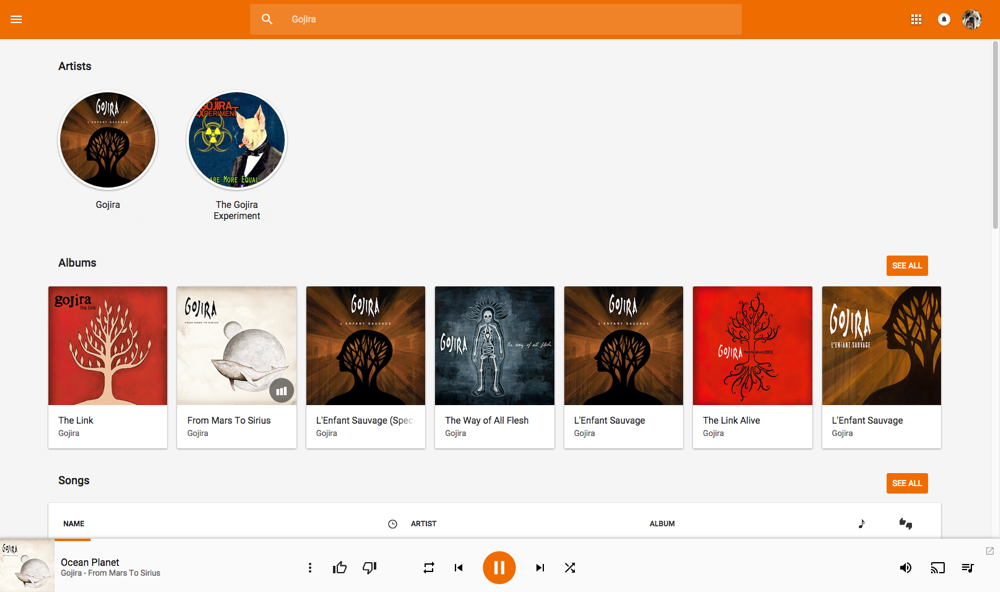This screenshot has height=592, width=1000.
Task: Open more options for Ocean Planet
Action: pos(310,568)
